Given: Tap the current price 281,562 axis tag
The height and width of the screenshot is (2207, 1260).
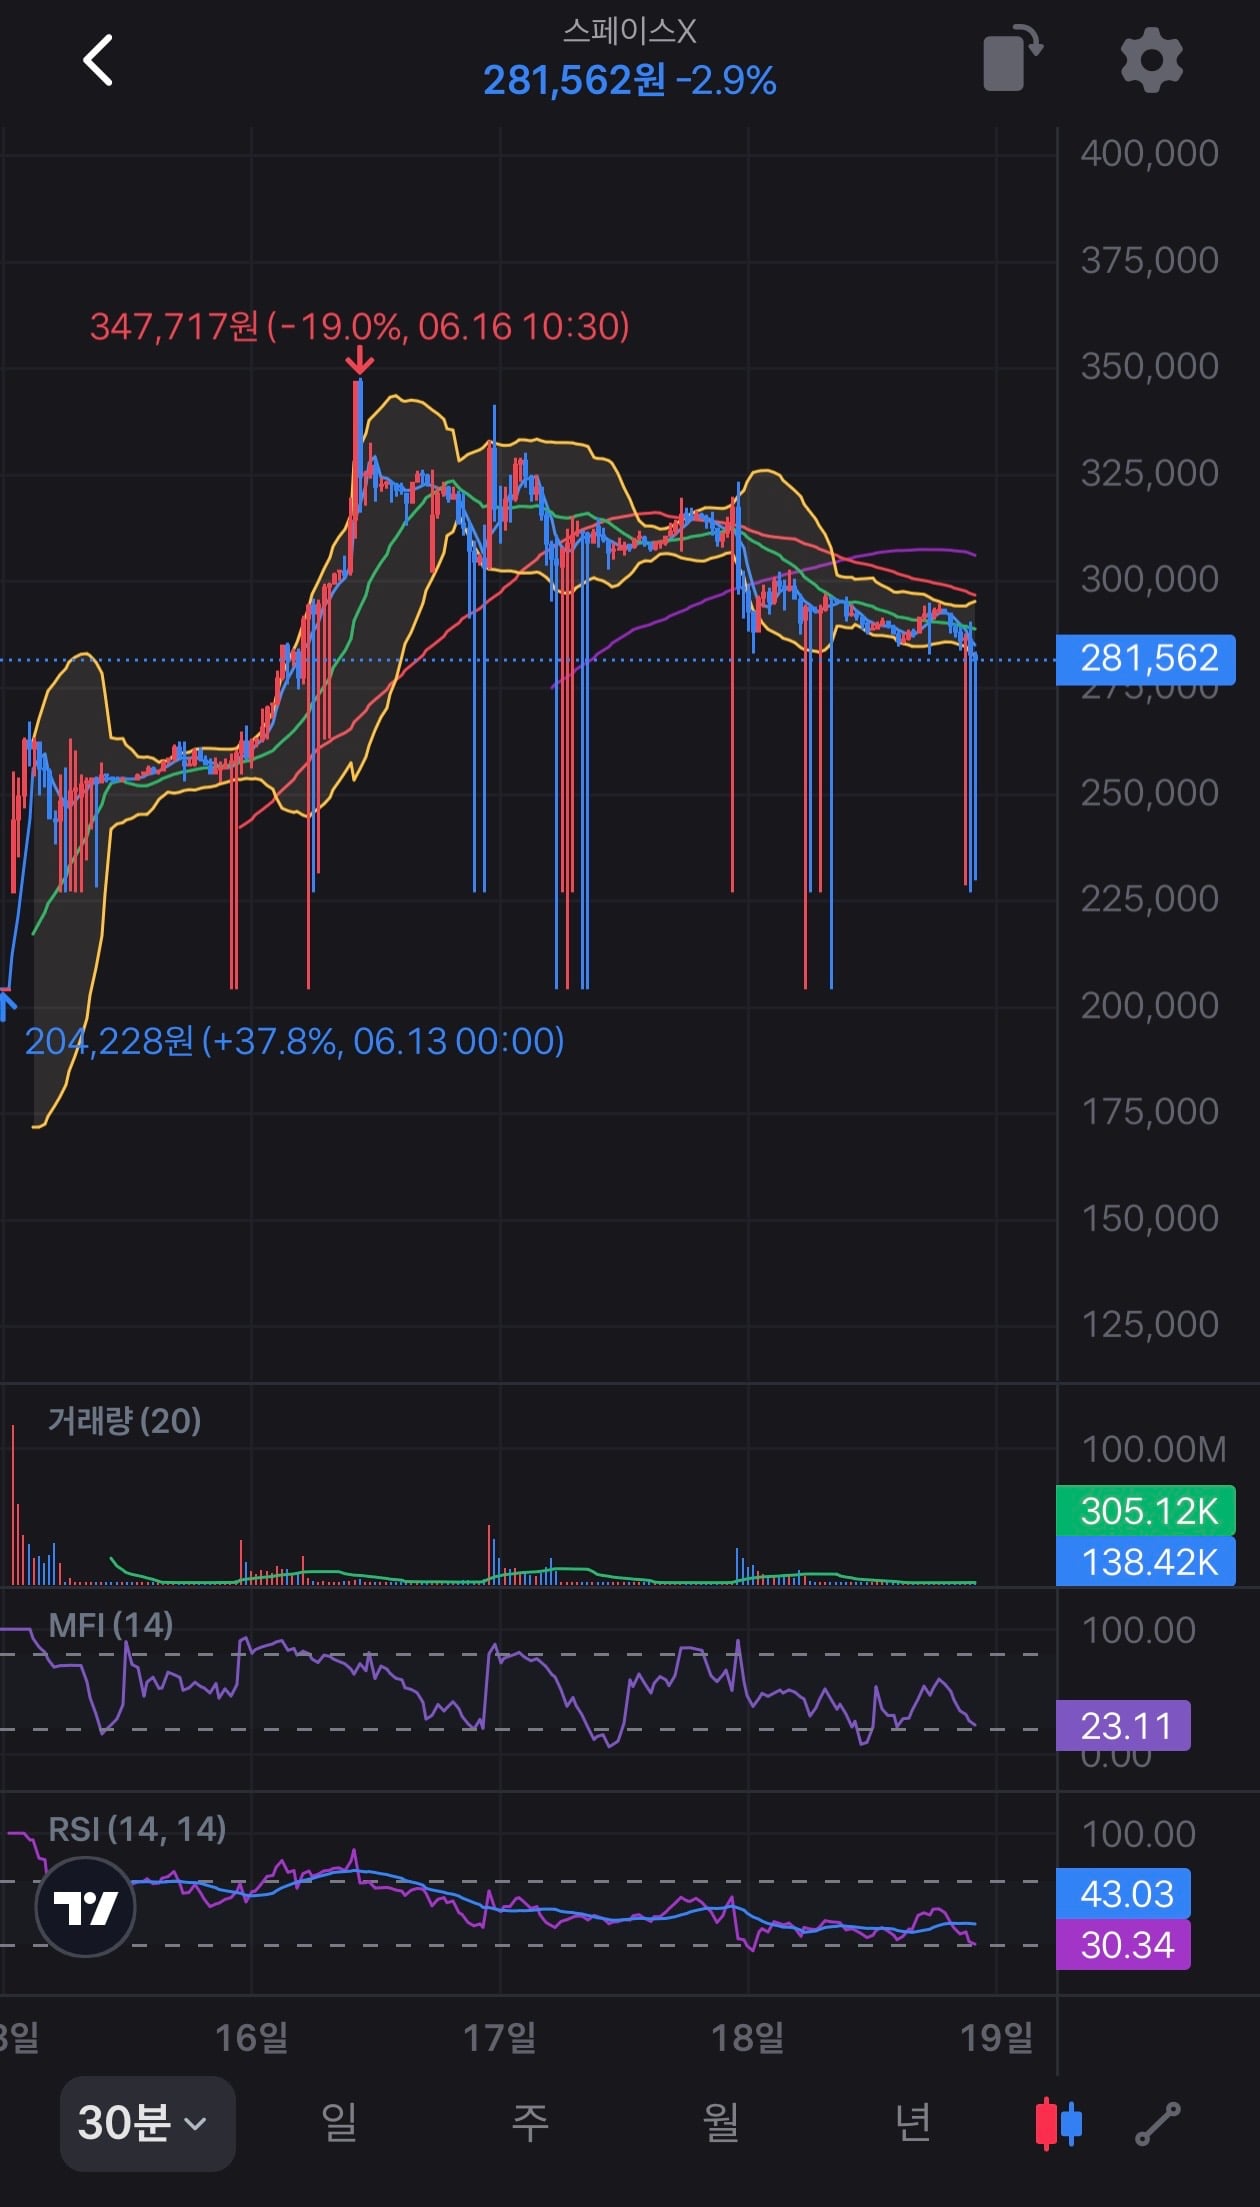Looking at the screenshot, I should [x=1146, y=659].
